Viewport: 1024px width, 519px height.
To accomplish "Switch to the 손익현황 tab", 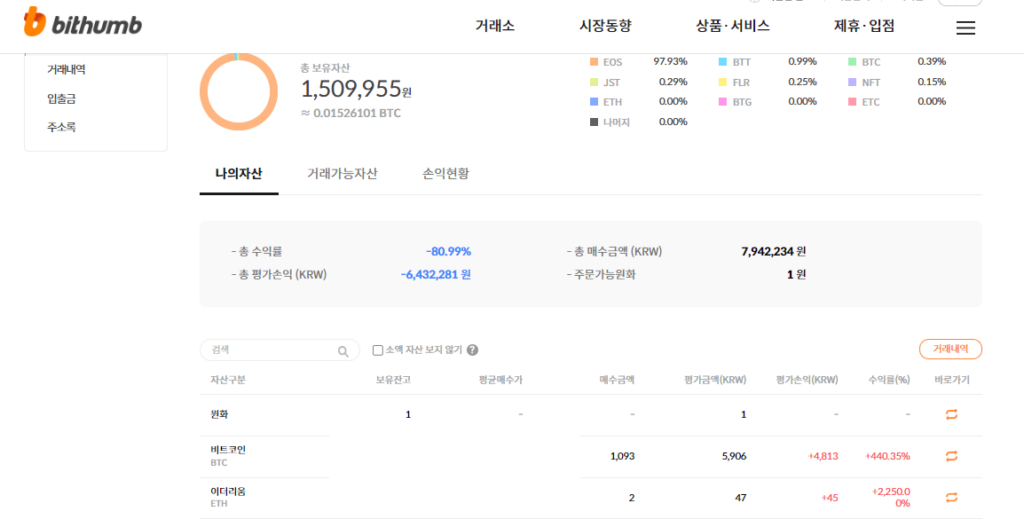I will tap(445, 174).
